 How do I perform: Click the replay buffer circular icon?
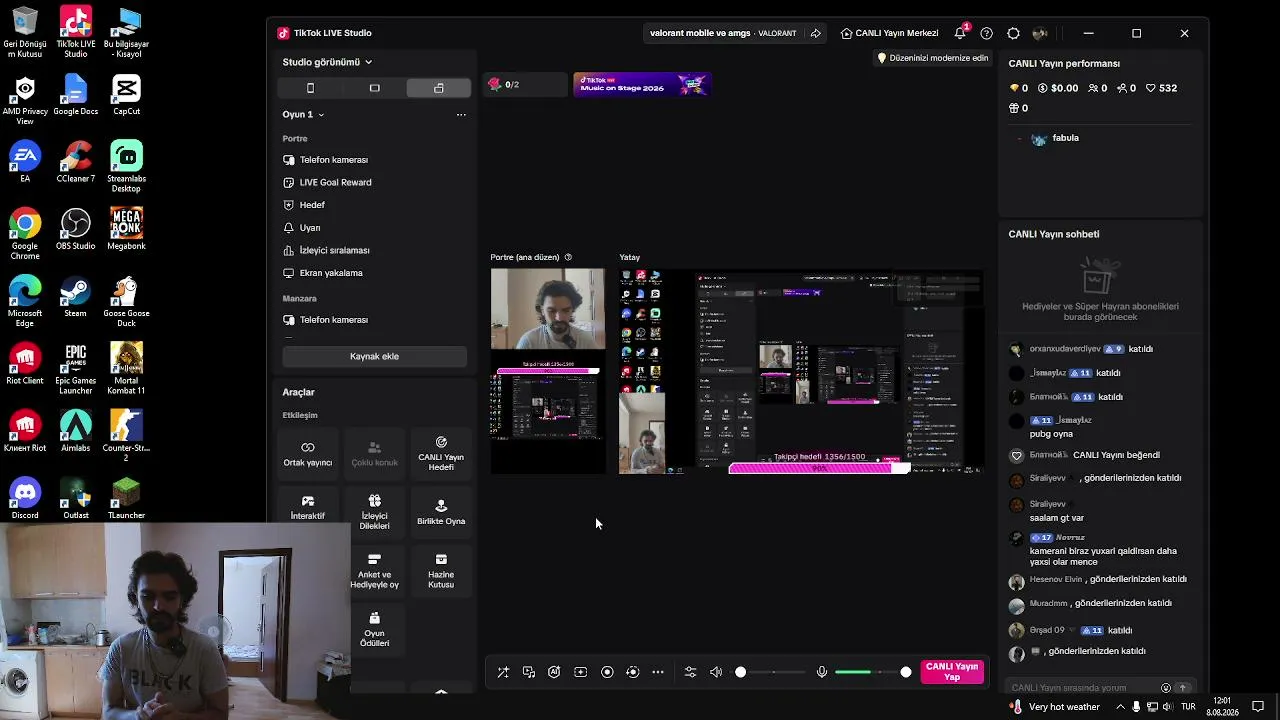[632, 672]
